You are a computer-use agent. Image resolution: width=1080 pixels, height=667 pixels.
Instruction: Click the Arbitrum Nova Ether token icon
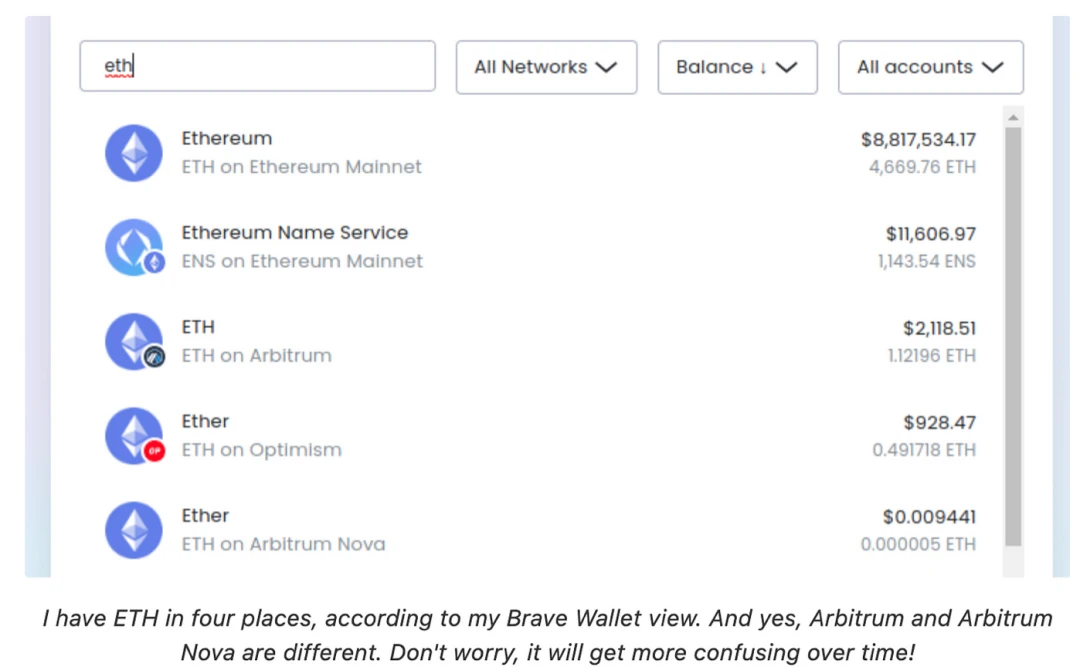coord(134,530)
